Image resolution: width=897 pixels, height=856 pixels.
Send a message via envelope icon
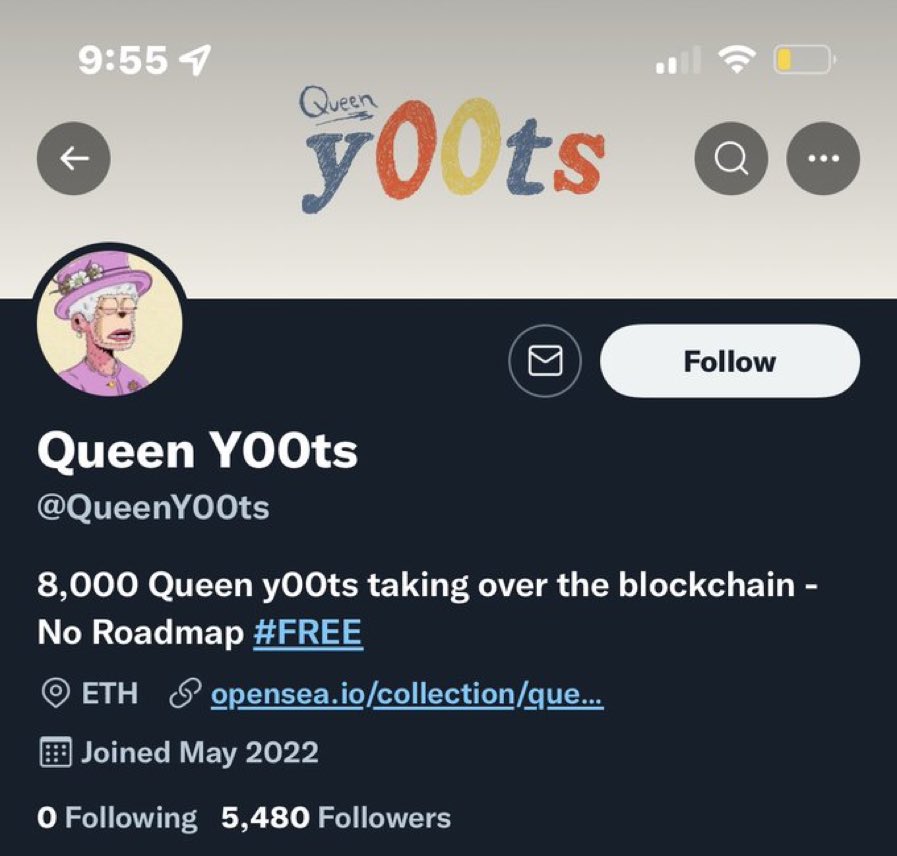pyautogui.click(x=545, y=360)
